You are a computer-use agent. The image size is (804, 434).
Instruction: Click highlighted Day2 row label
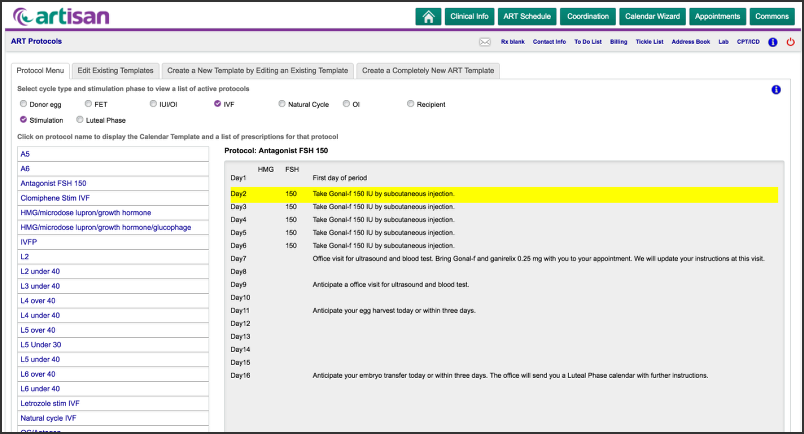[x=238, y=194]
